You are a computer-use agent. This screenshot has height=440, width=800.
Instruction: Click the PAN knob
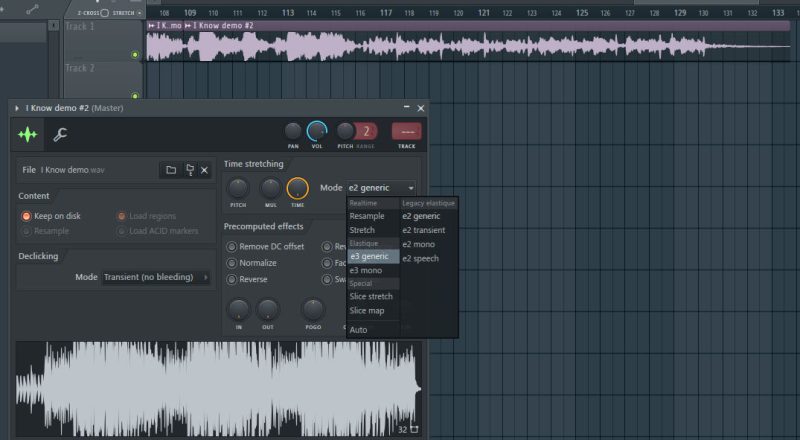click(x=293, y=131)
